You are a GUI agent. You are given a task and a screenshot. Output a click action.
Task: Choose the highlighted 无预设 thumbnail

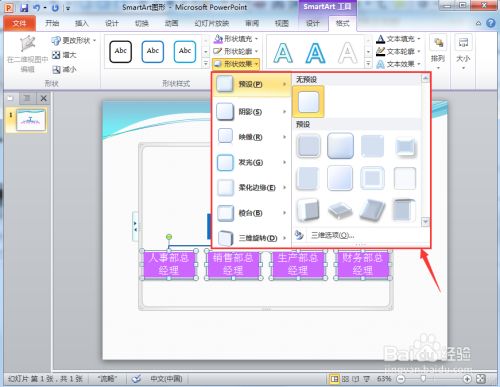[x=308, y=101]
